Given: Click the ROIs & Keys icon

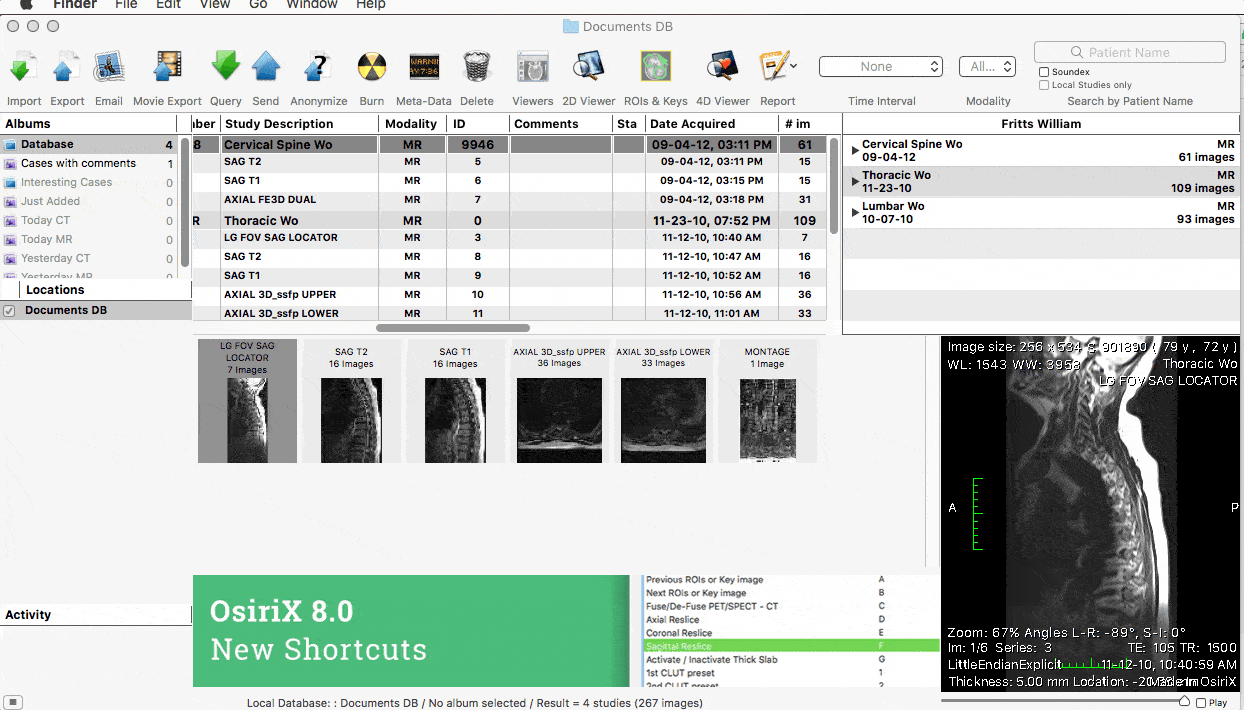Looking at the screenshot, I should pos(655,67).
